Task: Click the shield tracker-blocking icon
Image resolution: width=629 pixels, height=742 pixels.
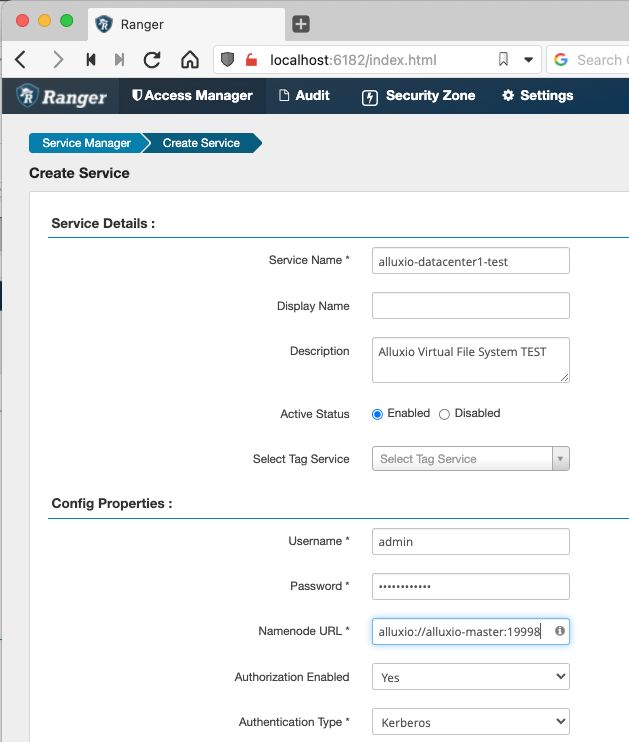Action: point(227,60)
